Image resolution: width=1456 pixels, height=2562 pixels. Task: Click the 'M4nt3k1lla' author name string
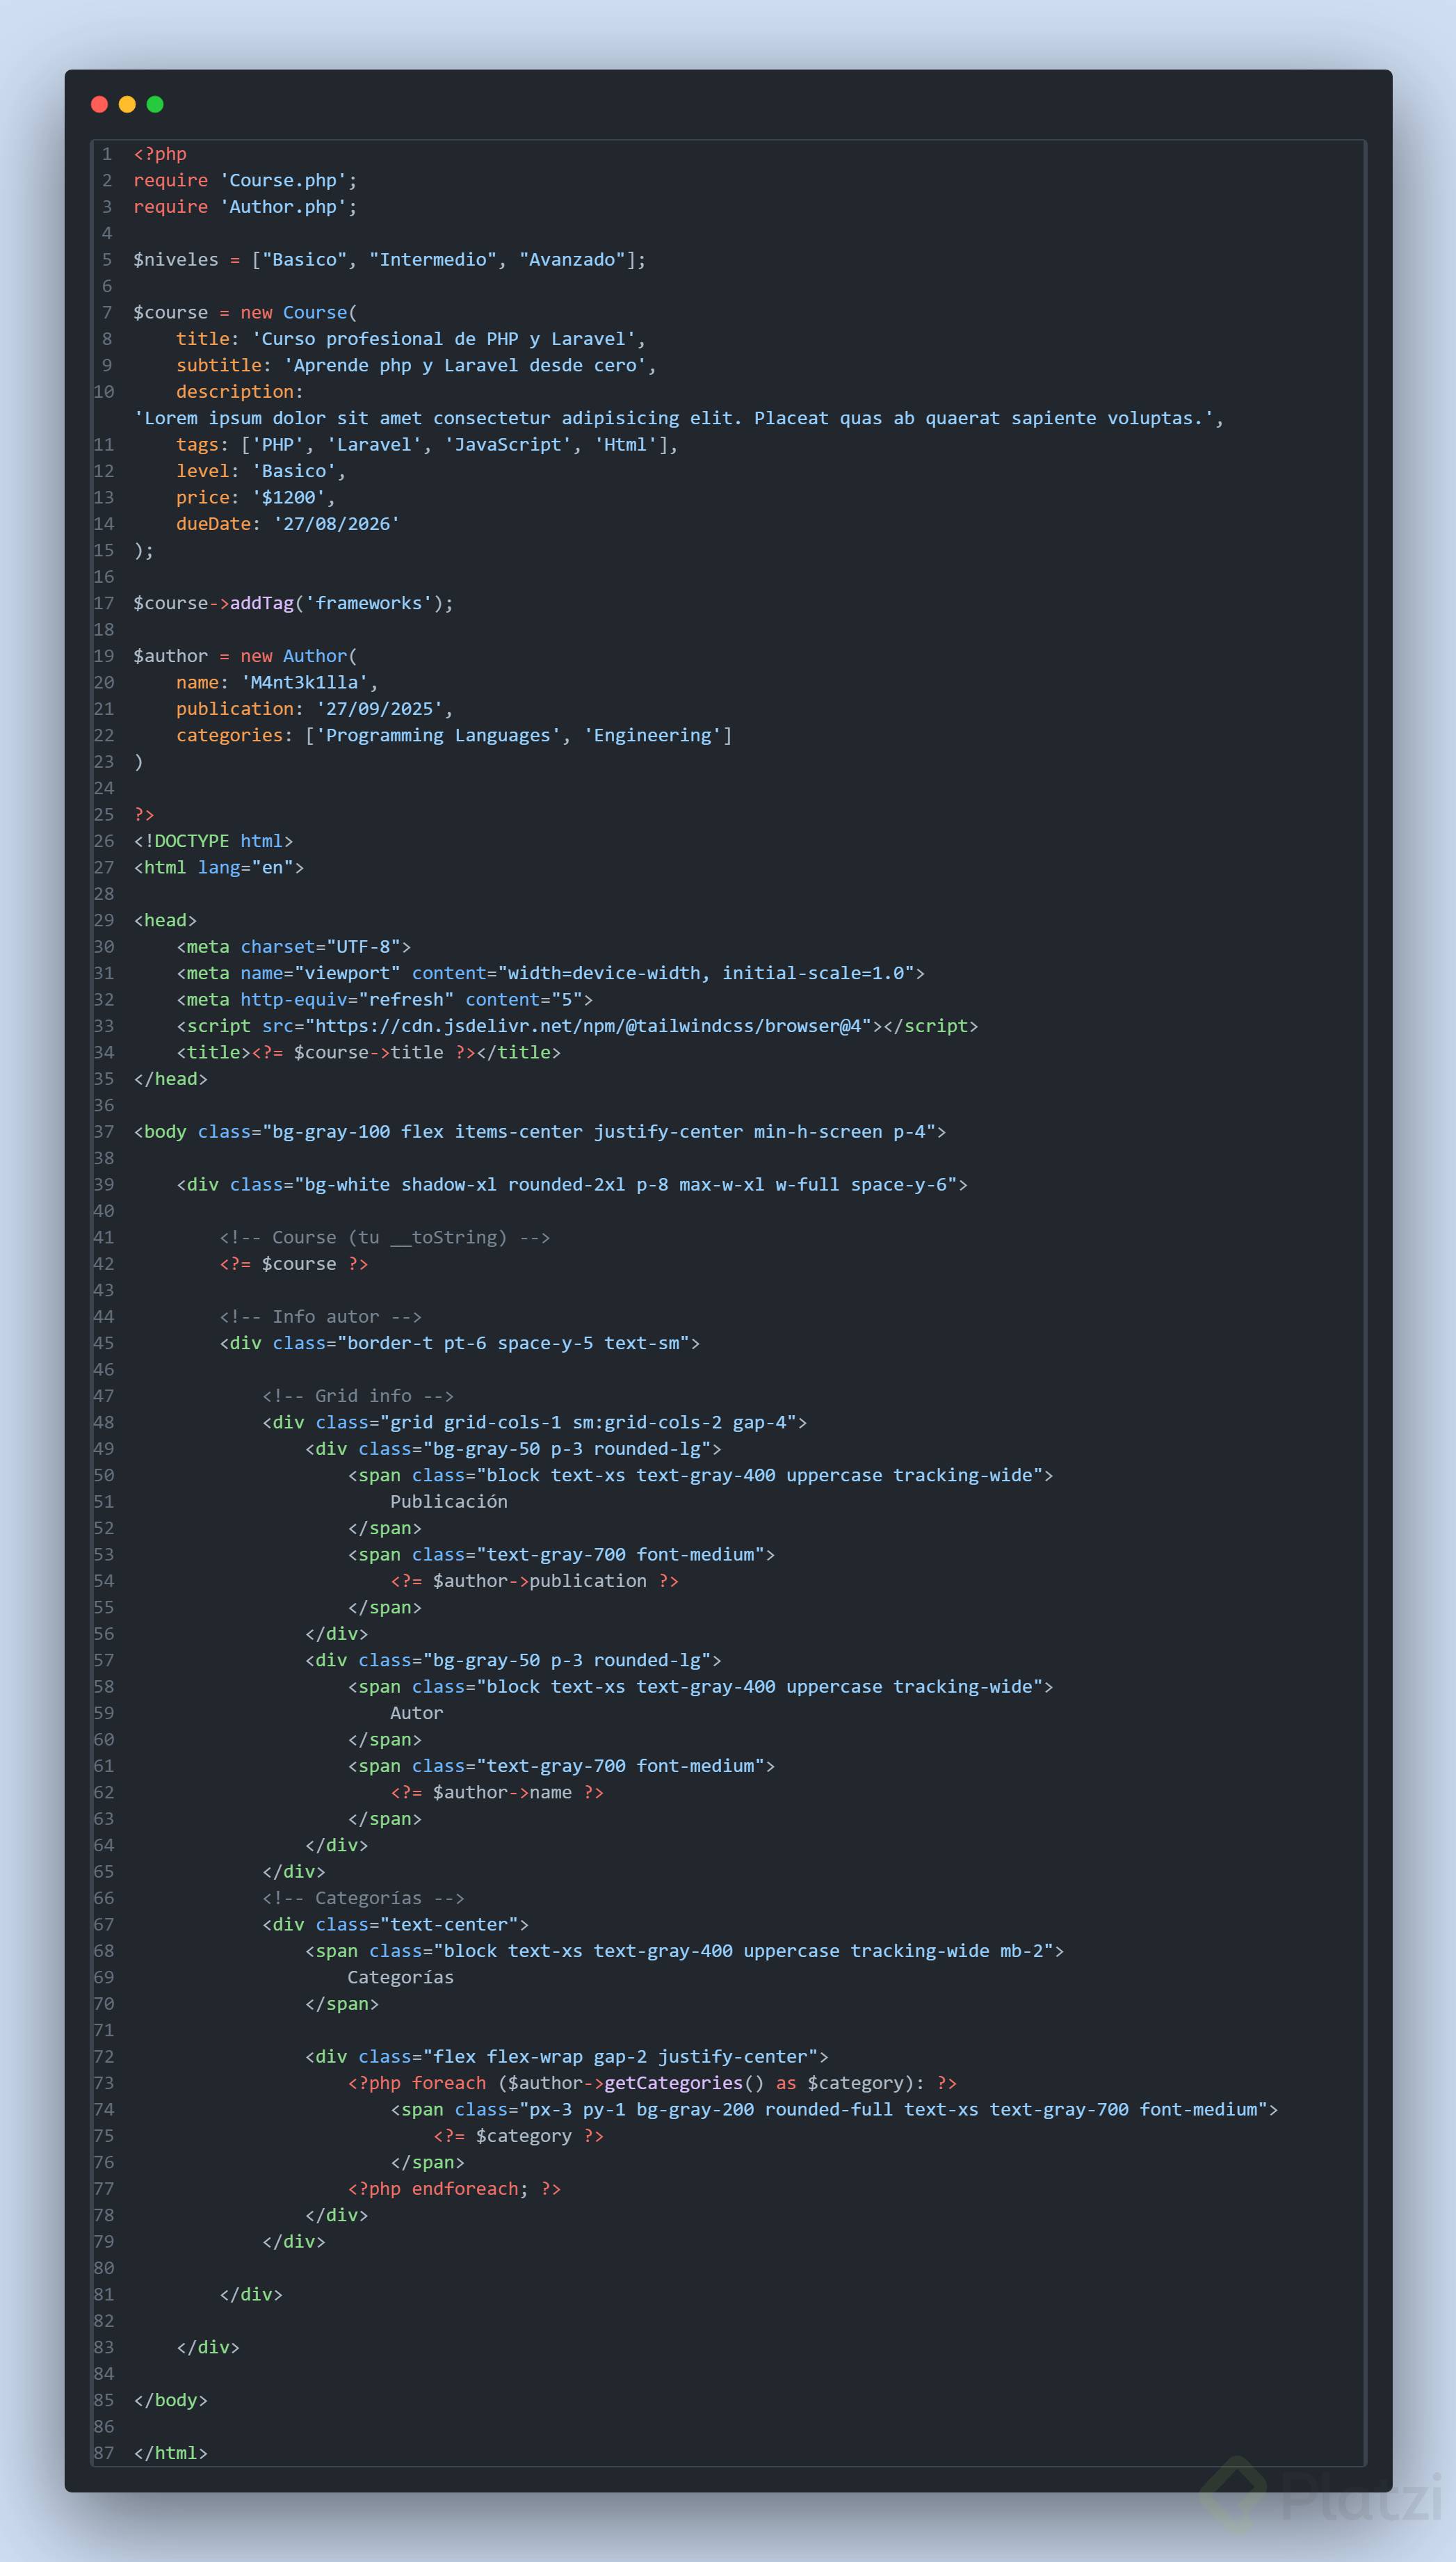click(304, 683)
